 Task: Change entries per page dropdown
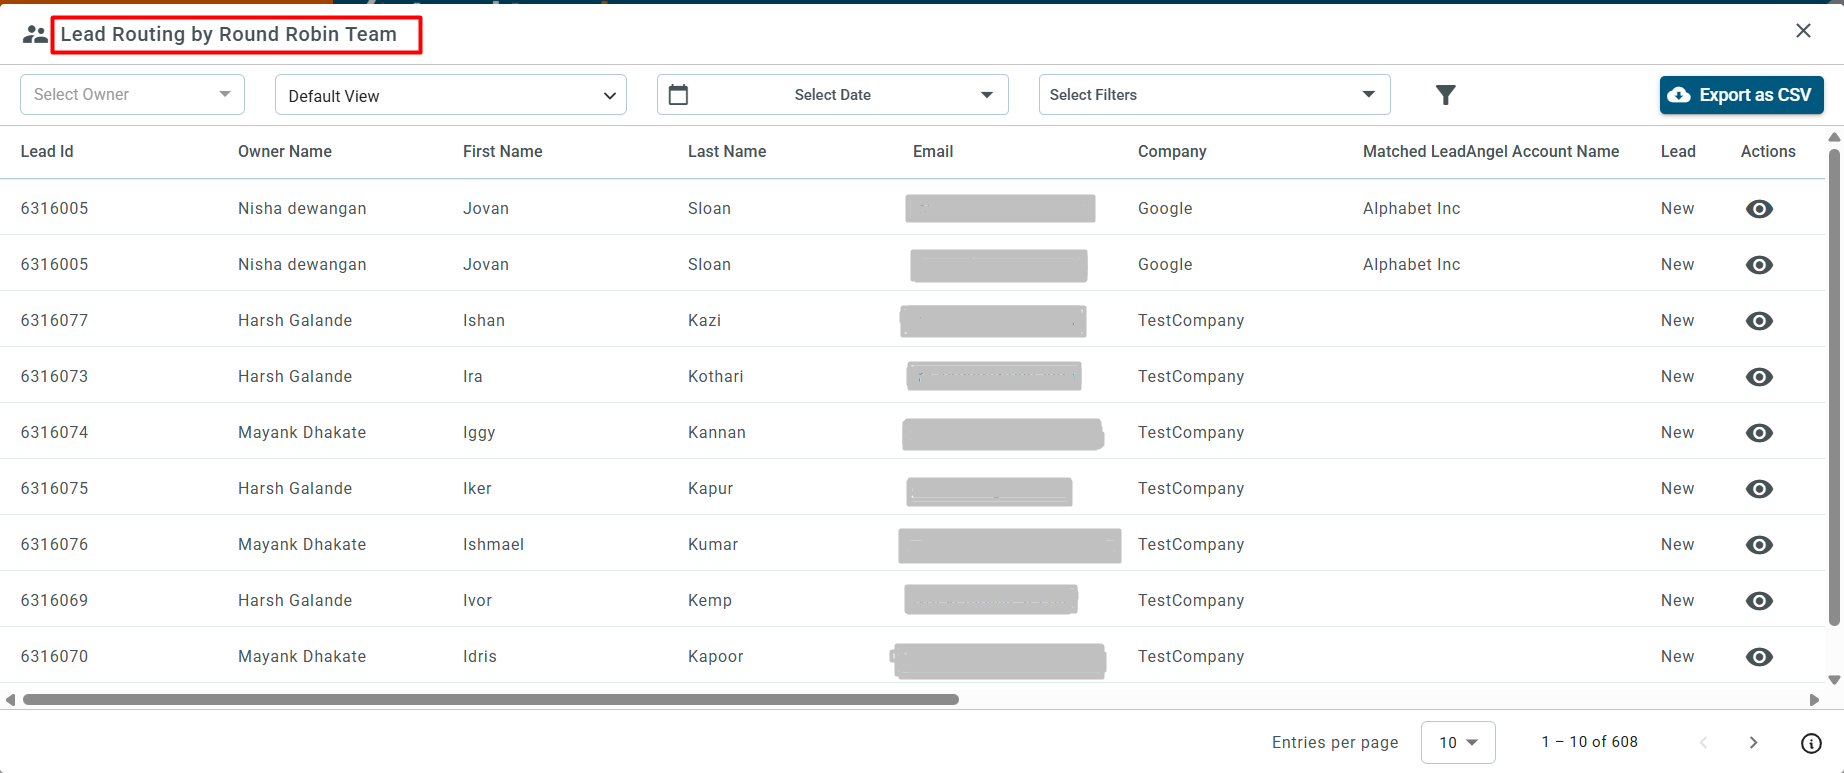click(1458, 742)
